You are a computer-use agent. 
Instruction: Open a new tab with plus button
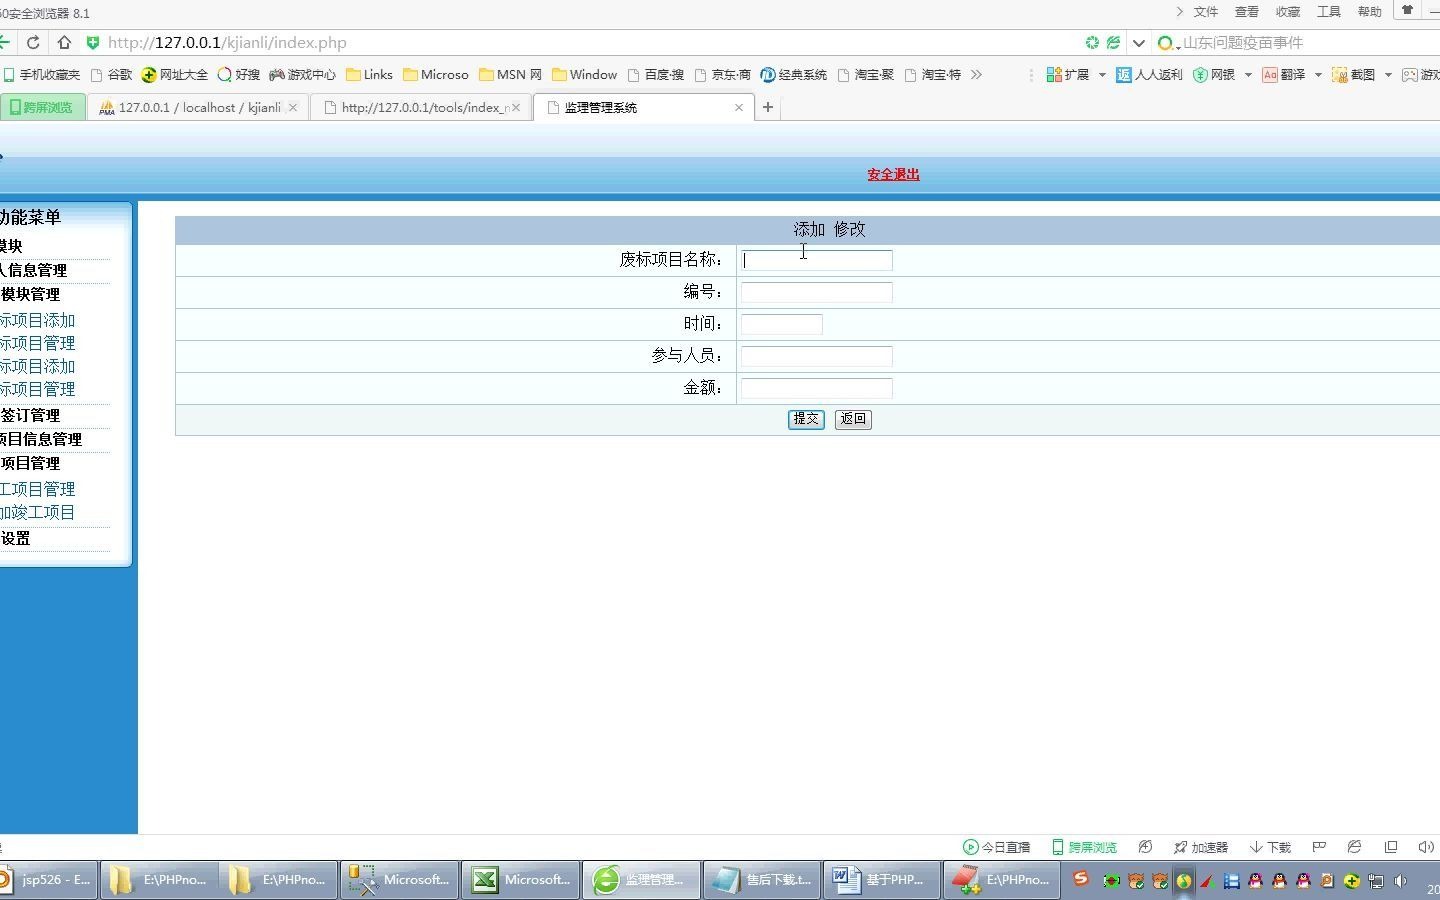(x=768, y=107)
